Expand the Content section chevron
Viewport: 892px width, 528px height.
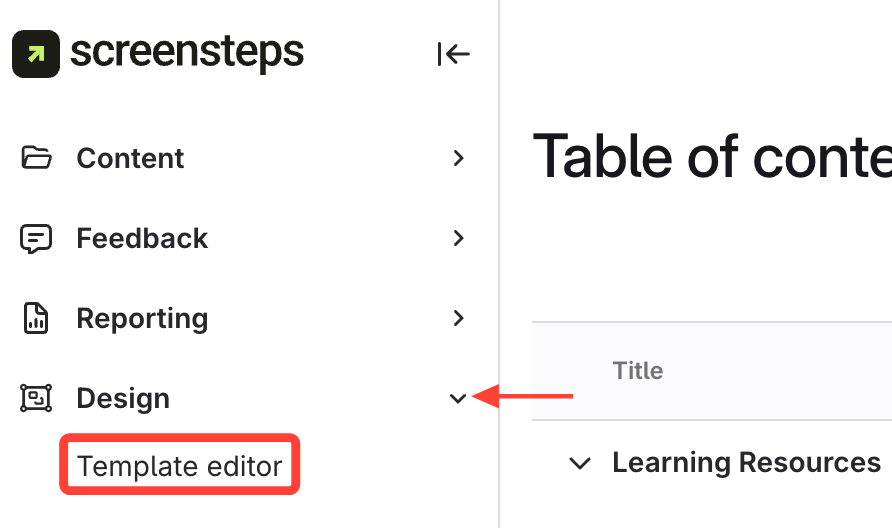point(458,158)
